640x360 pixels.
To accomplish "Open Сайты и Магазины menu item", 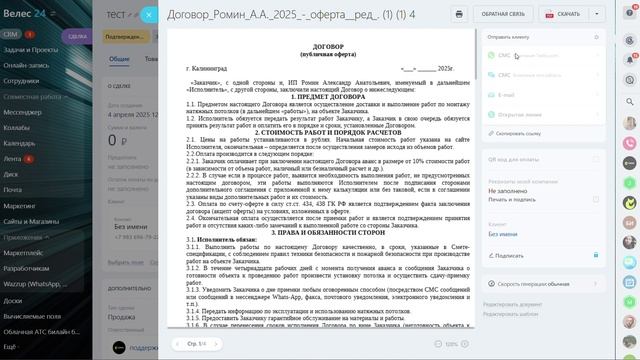I will [31, 222].
